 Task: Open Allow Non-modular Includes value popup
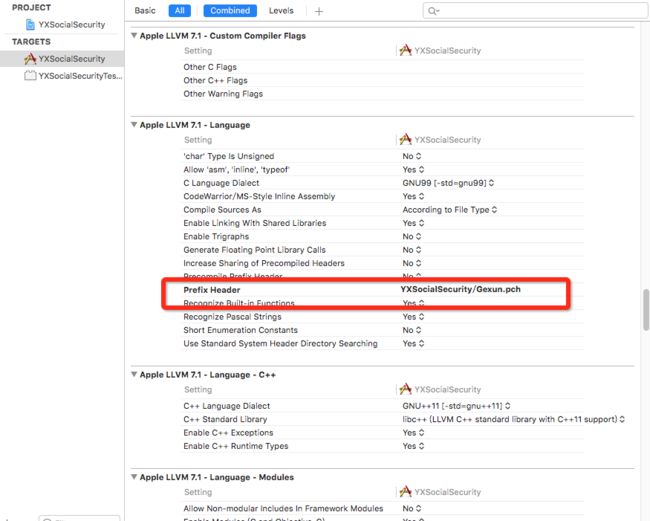[412, 508]
